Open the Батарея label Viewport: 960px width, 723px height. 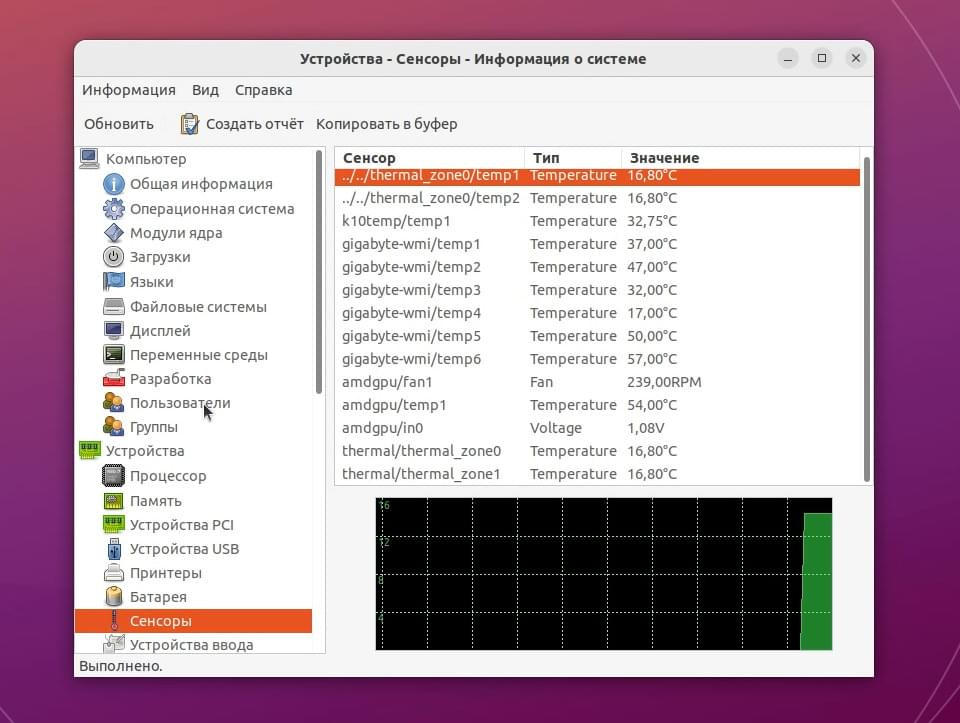tap(158, 597)
